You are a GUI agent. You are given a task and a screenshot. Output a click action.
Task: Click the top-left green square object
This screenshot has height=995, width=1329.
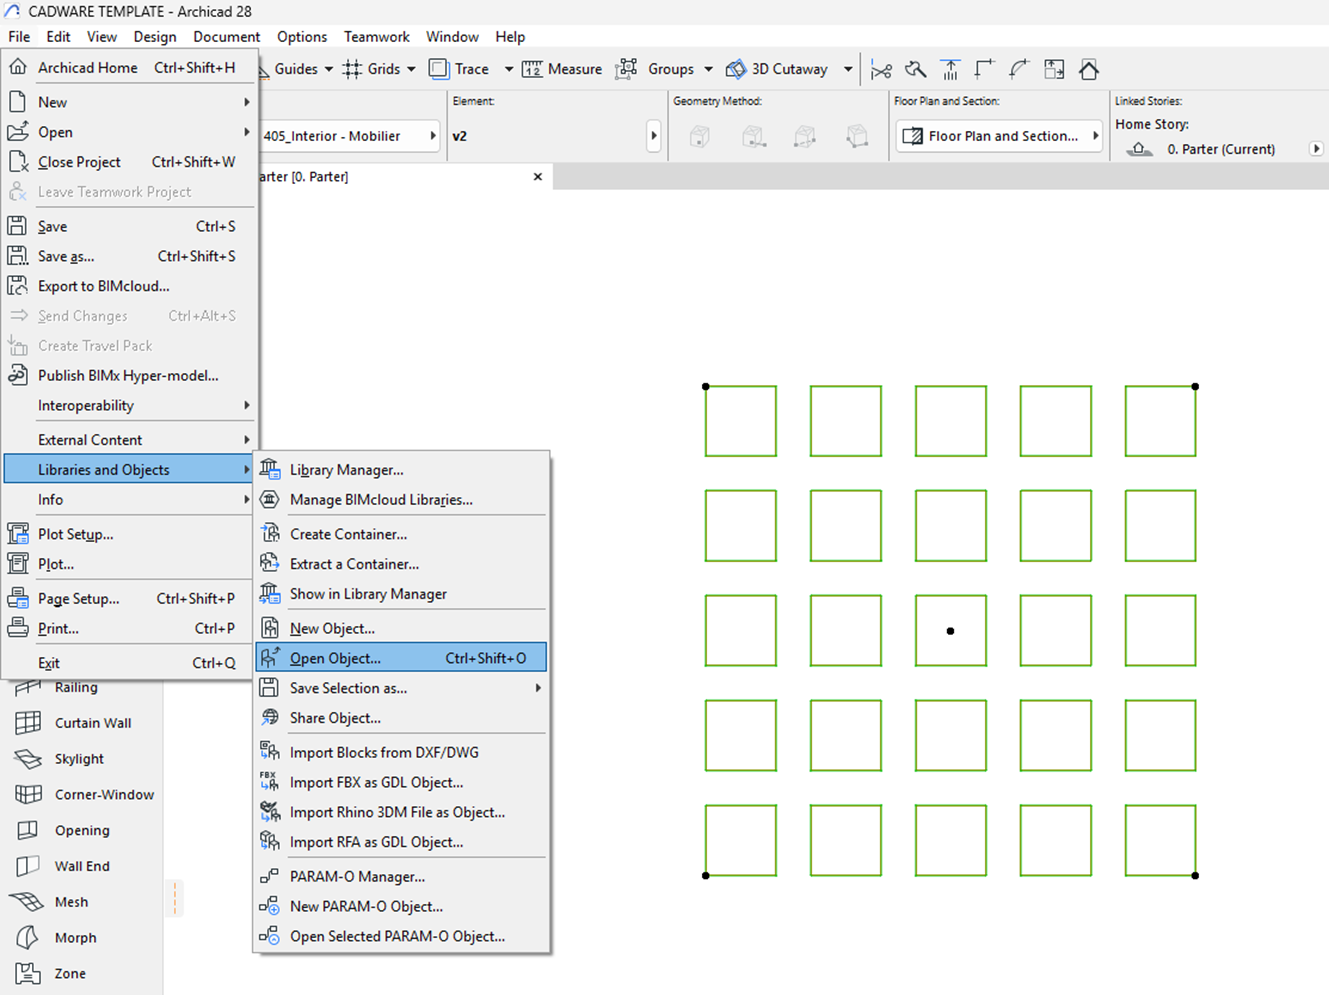point(740,421)
